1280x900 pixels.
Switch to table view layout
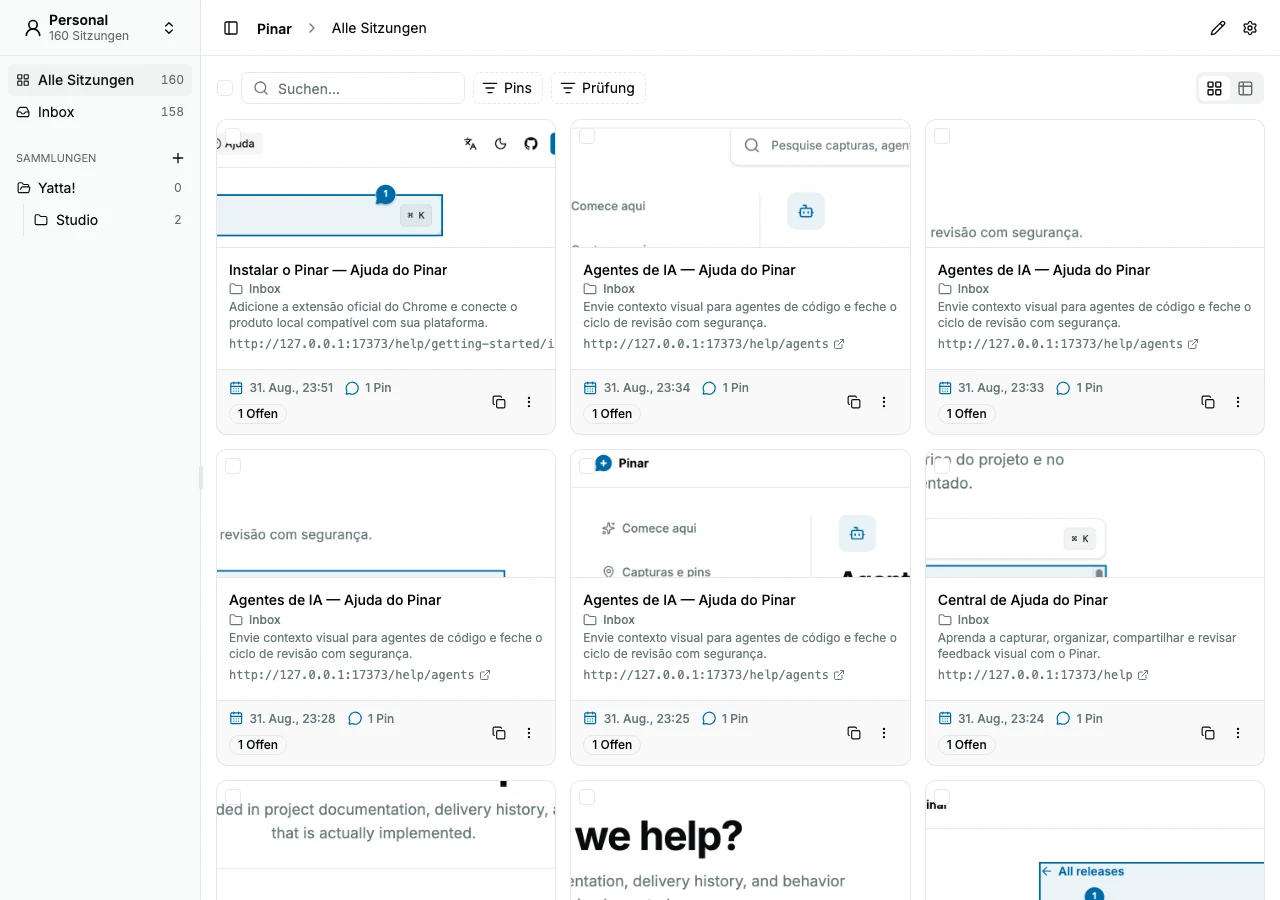point(1245,89)
